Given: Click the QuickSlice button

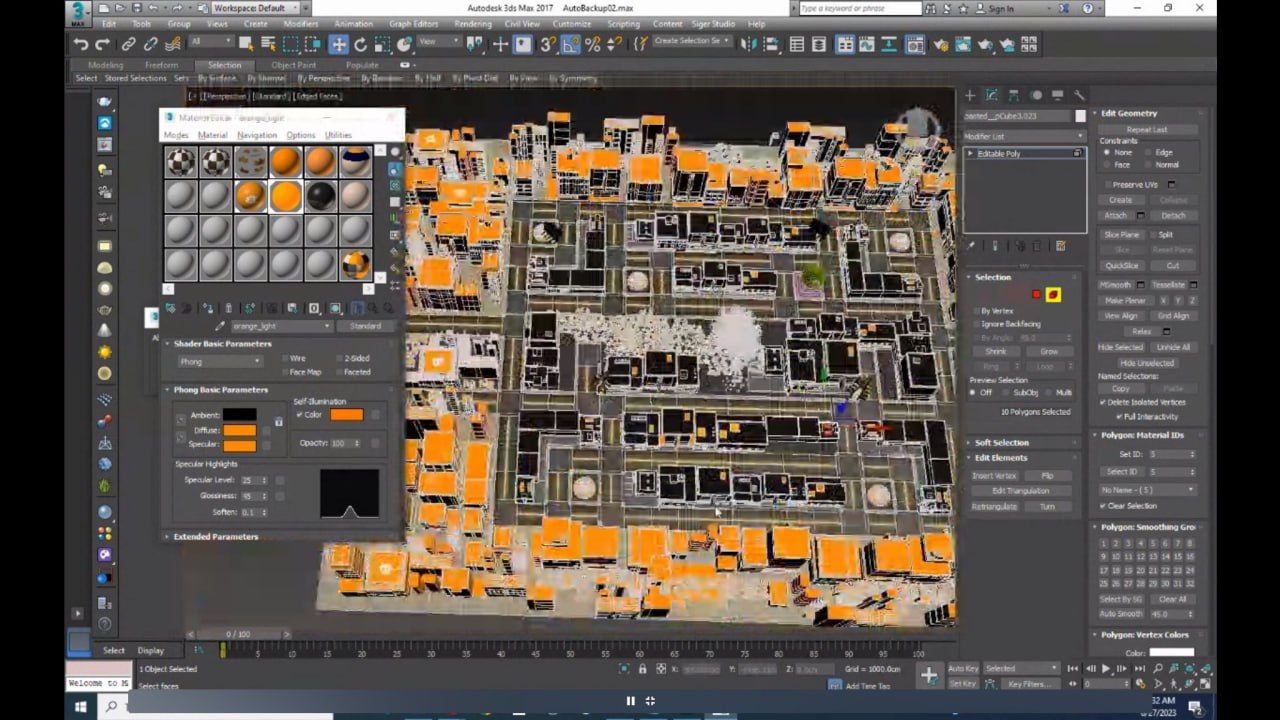Looking at the screenshot, I should pos(1121,266).
